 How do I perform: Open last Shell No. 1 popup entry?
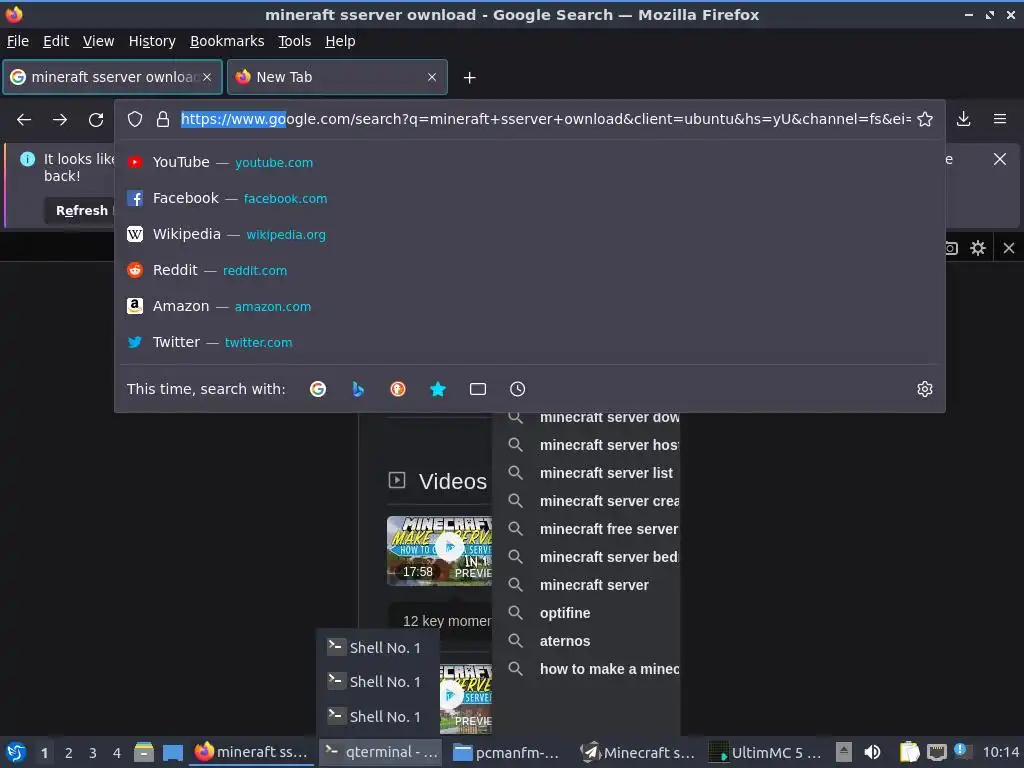(376, 716)
